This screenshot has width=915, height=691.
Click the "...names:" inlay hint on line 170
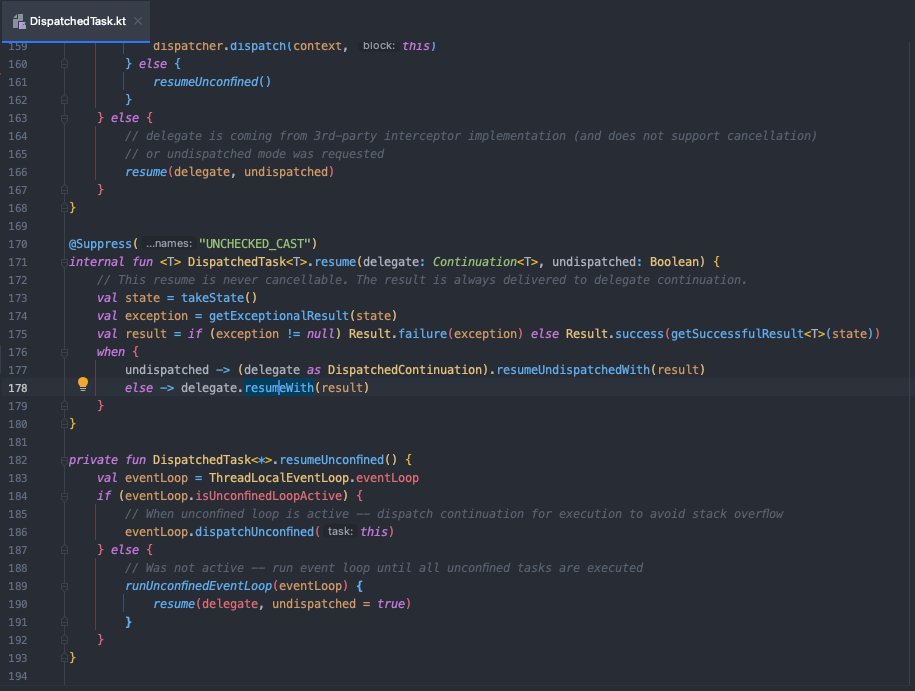[x=168, y=243]
